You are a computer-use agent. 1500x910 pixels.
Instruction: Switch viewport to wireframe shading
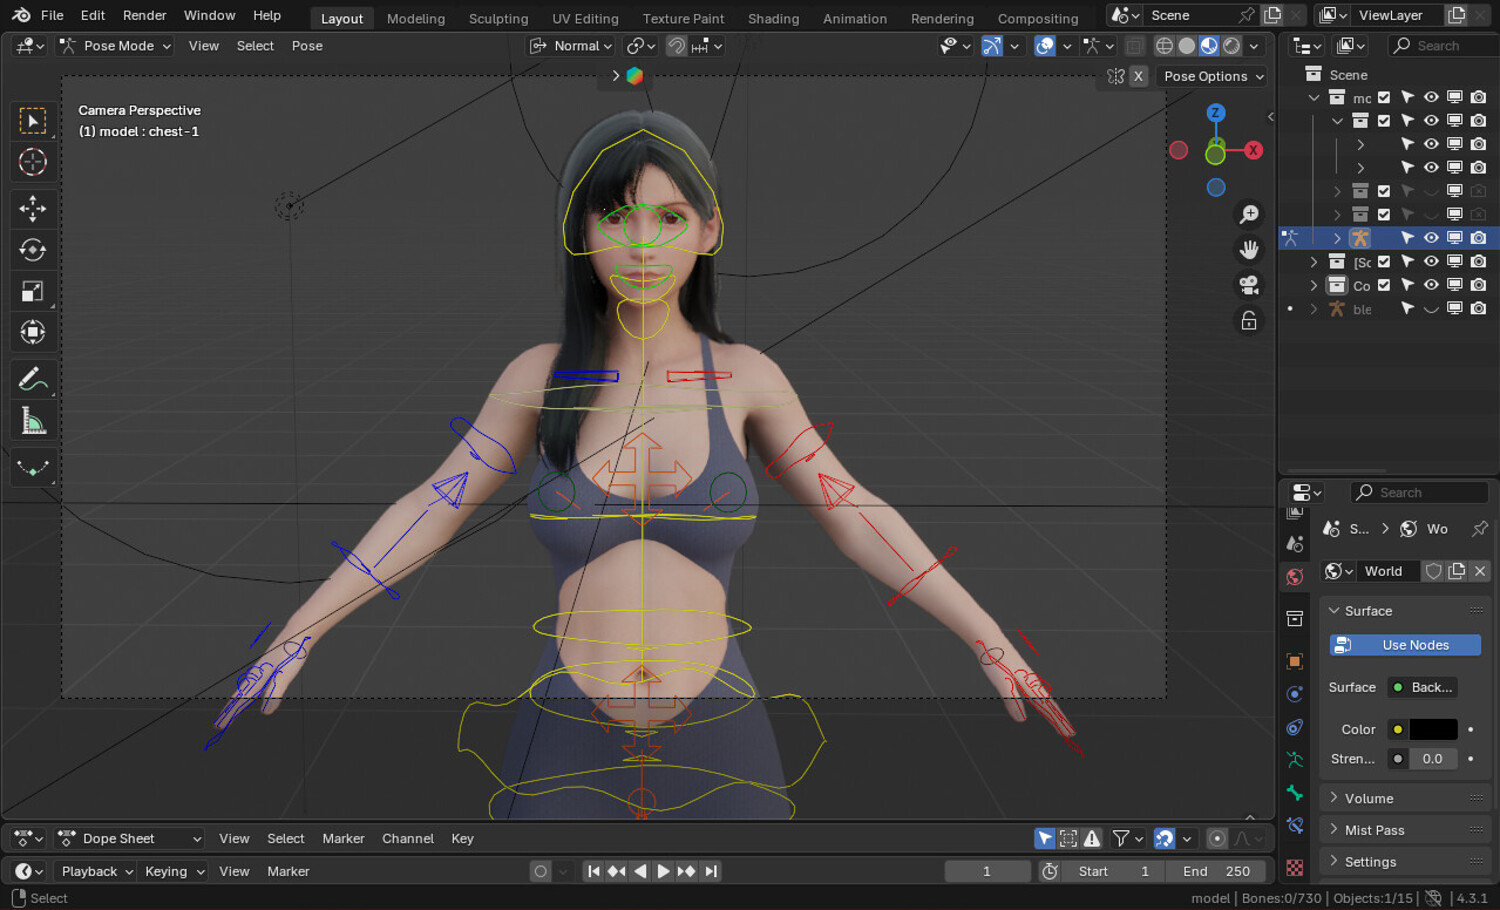pyautogui.click(x=1164, y=46)
